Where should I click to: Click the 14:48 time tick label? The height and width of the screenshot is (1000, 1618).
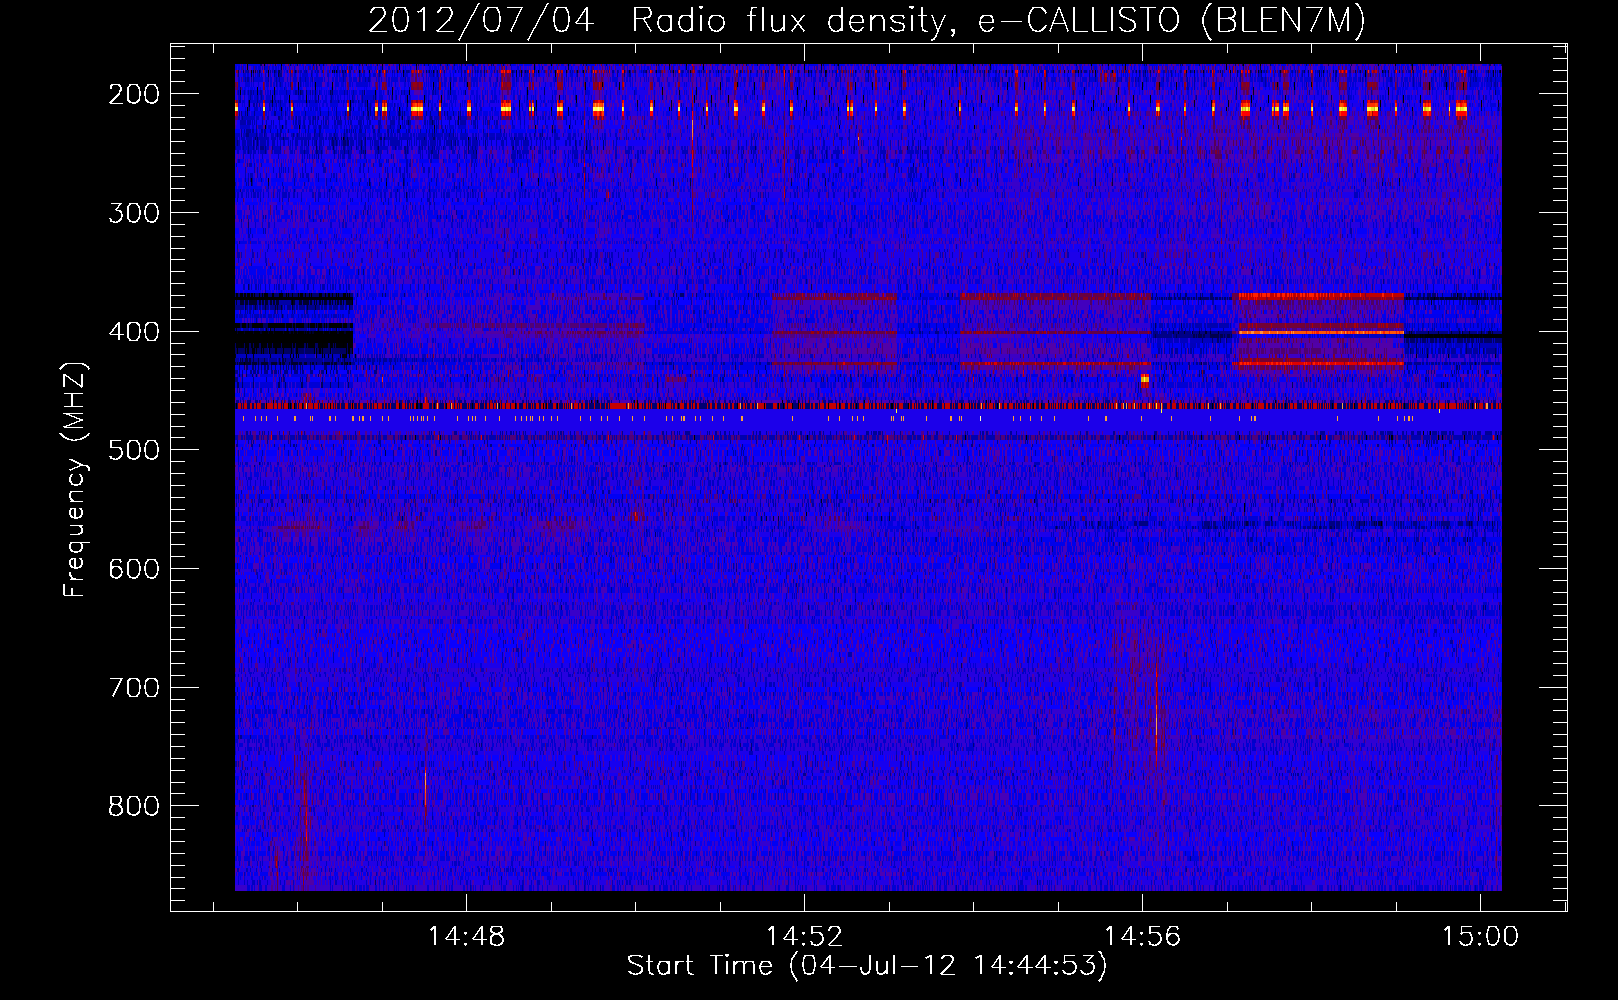[466, 937]
